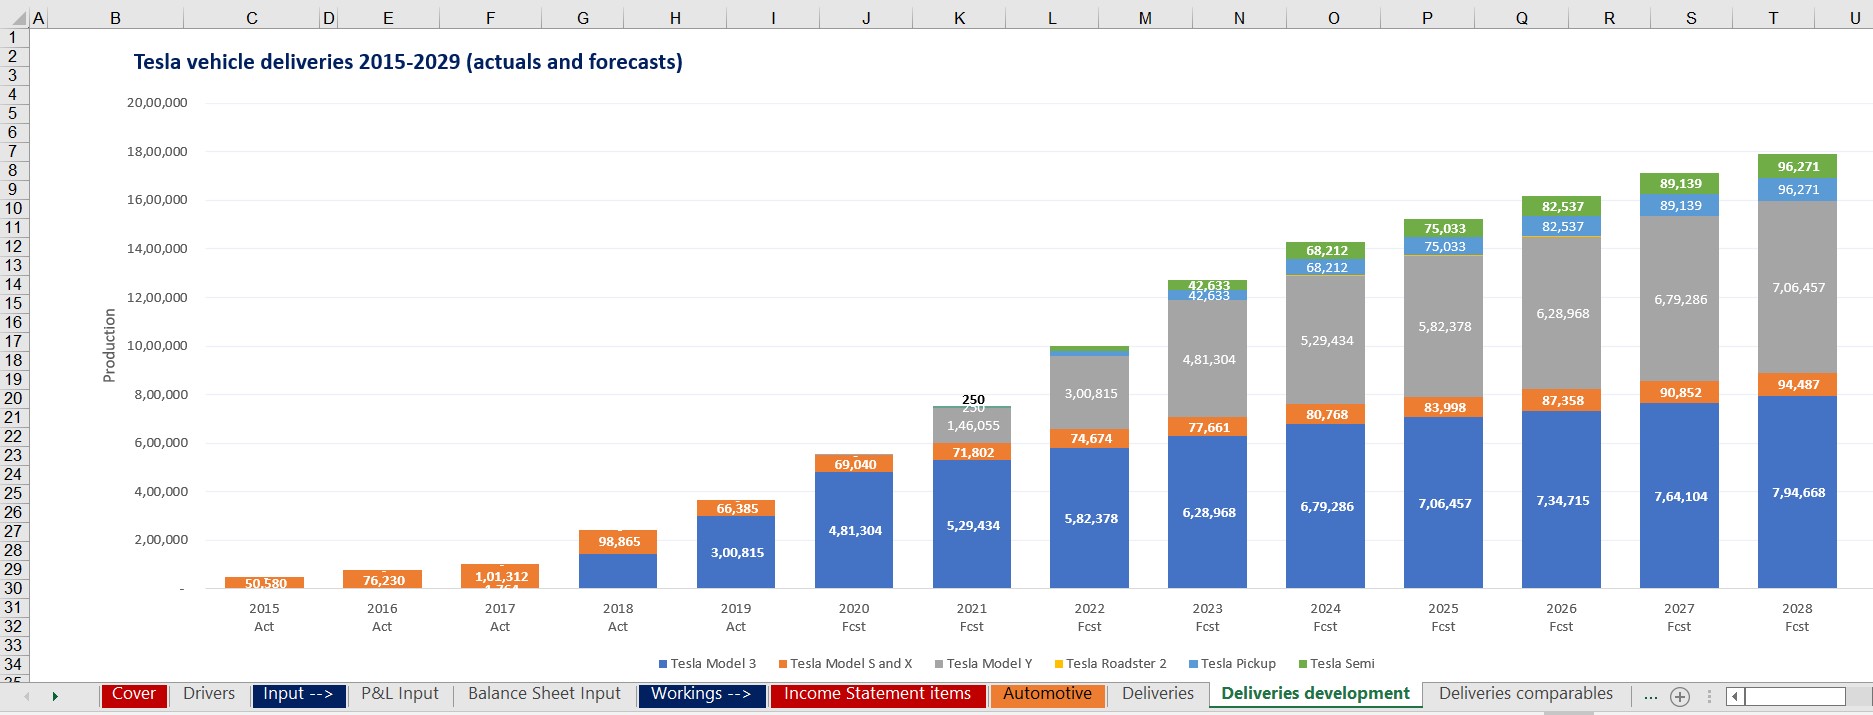
Task: Click the 2028 blue bar labeled 7,94,668
Action: (1797, 492)
